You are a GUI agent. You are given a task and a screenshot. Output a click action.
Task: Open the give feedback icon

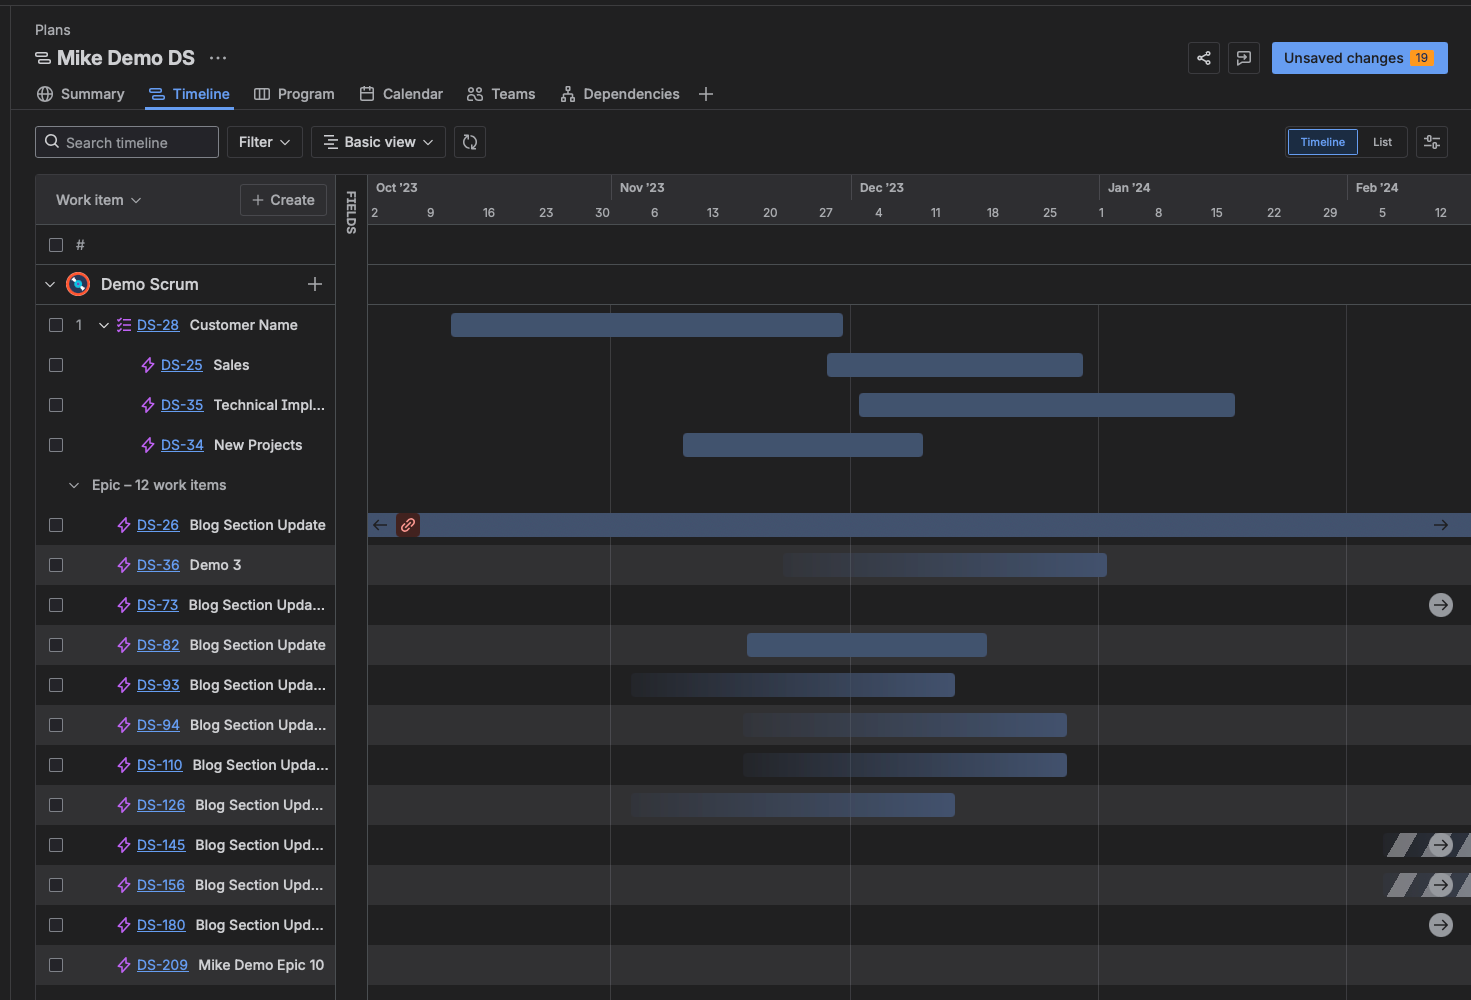(x=1243, y=58)
